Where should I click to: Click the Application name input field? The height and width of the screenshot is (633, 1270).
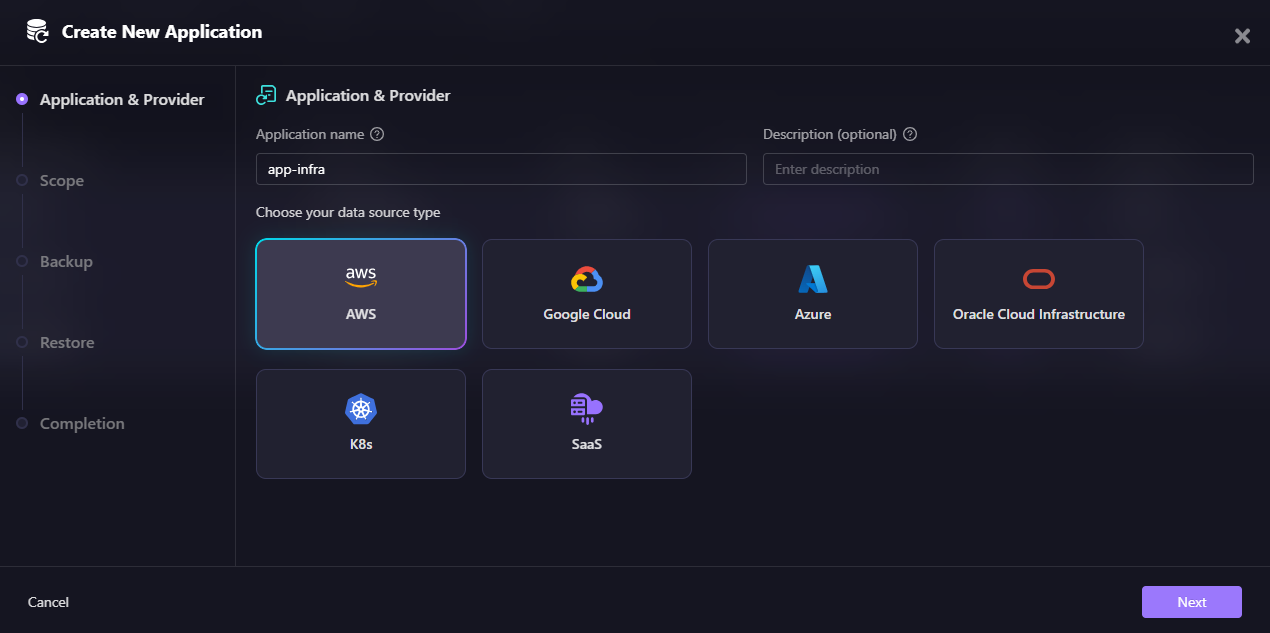501,169
